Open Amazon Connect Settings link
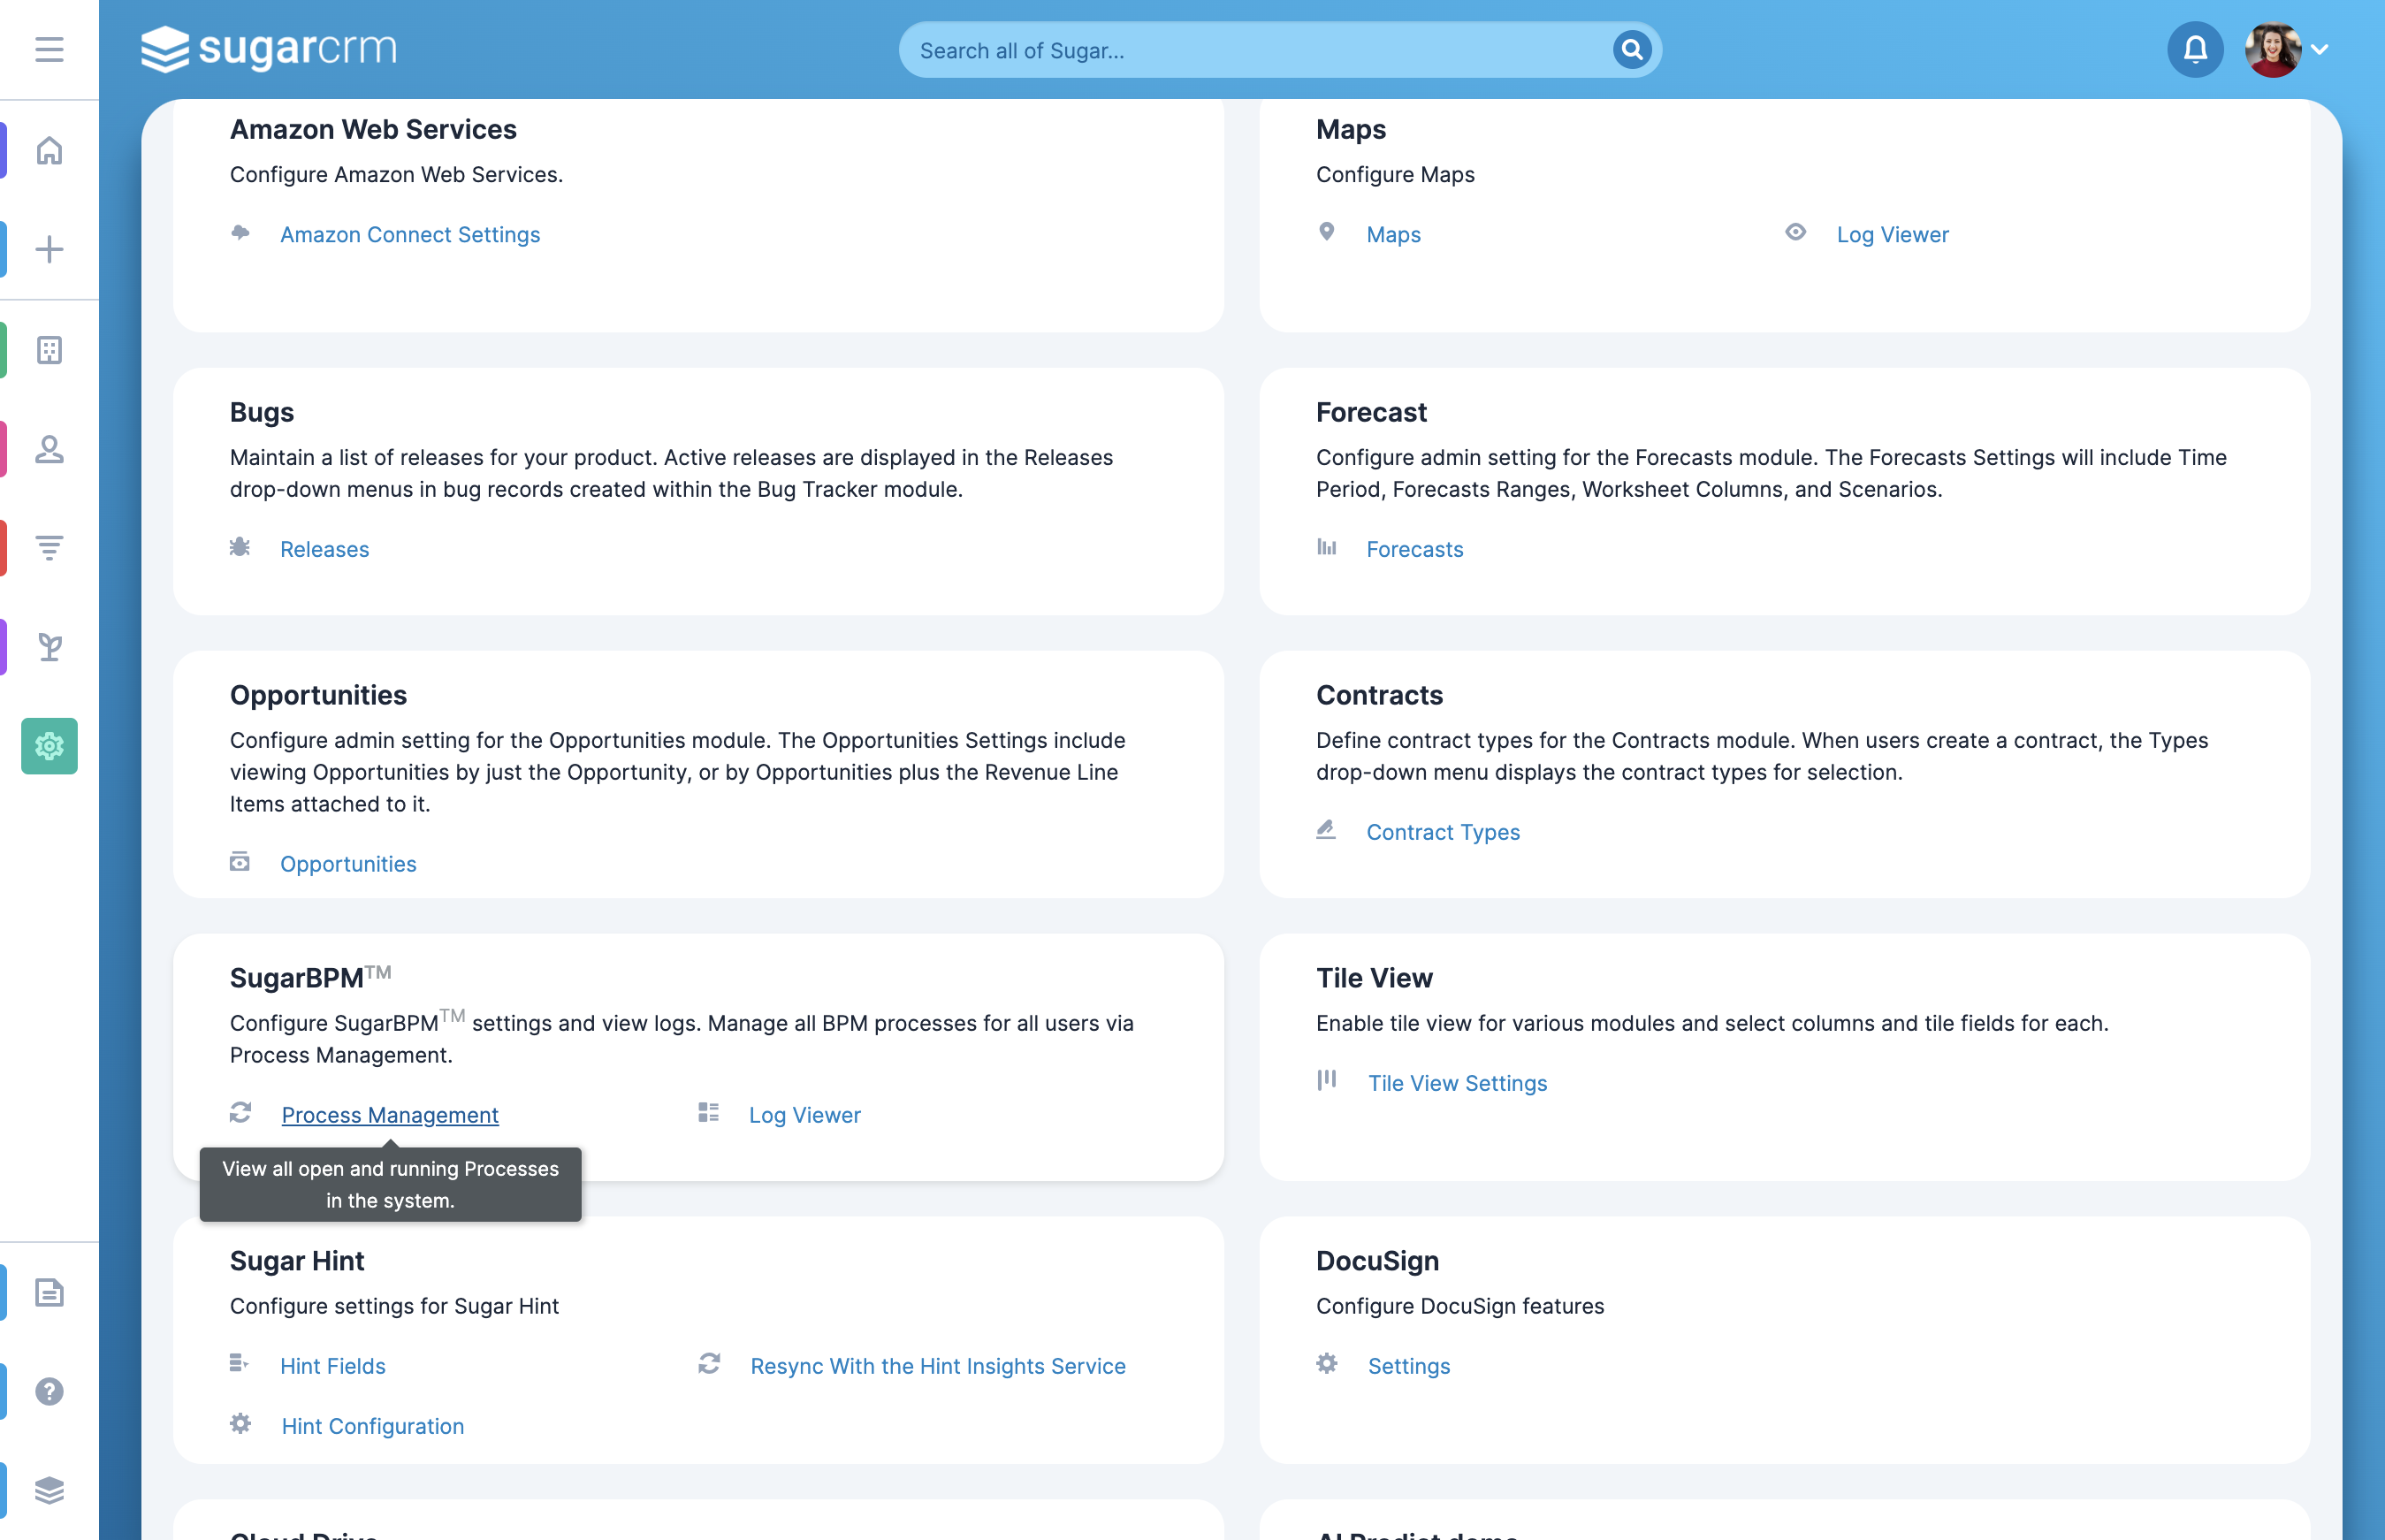Image resolution: width=2385 pixels, height=1540 pixels. coord(410,234)
